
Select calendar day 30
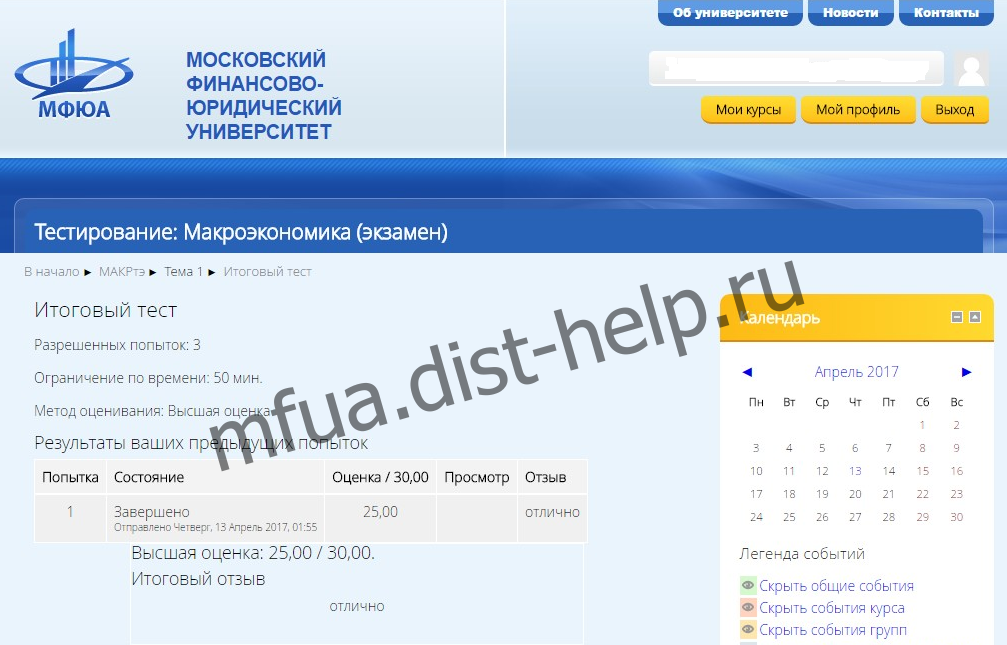click(x=956, y=517)
